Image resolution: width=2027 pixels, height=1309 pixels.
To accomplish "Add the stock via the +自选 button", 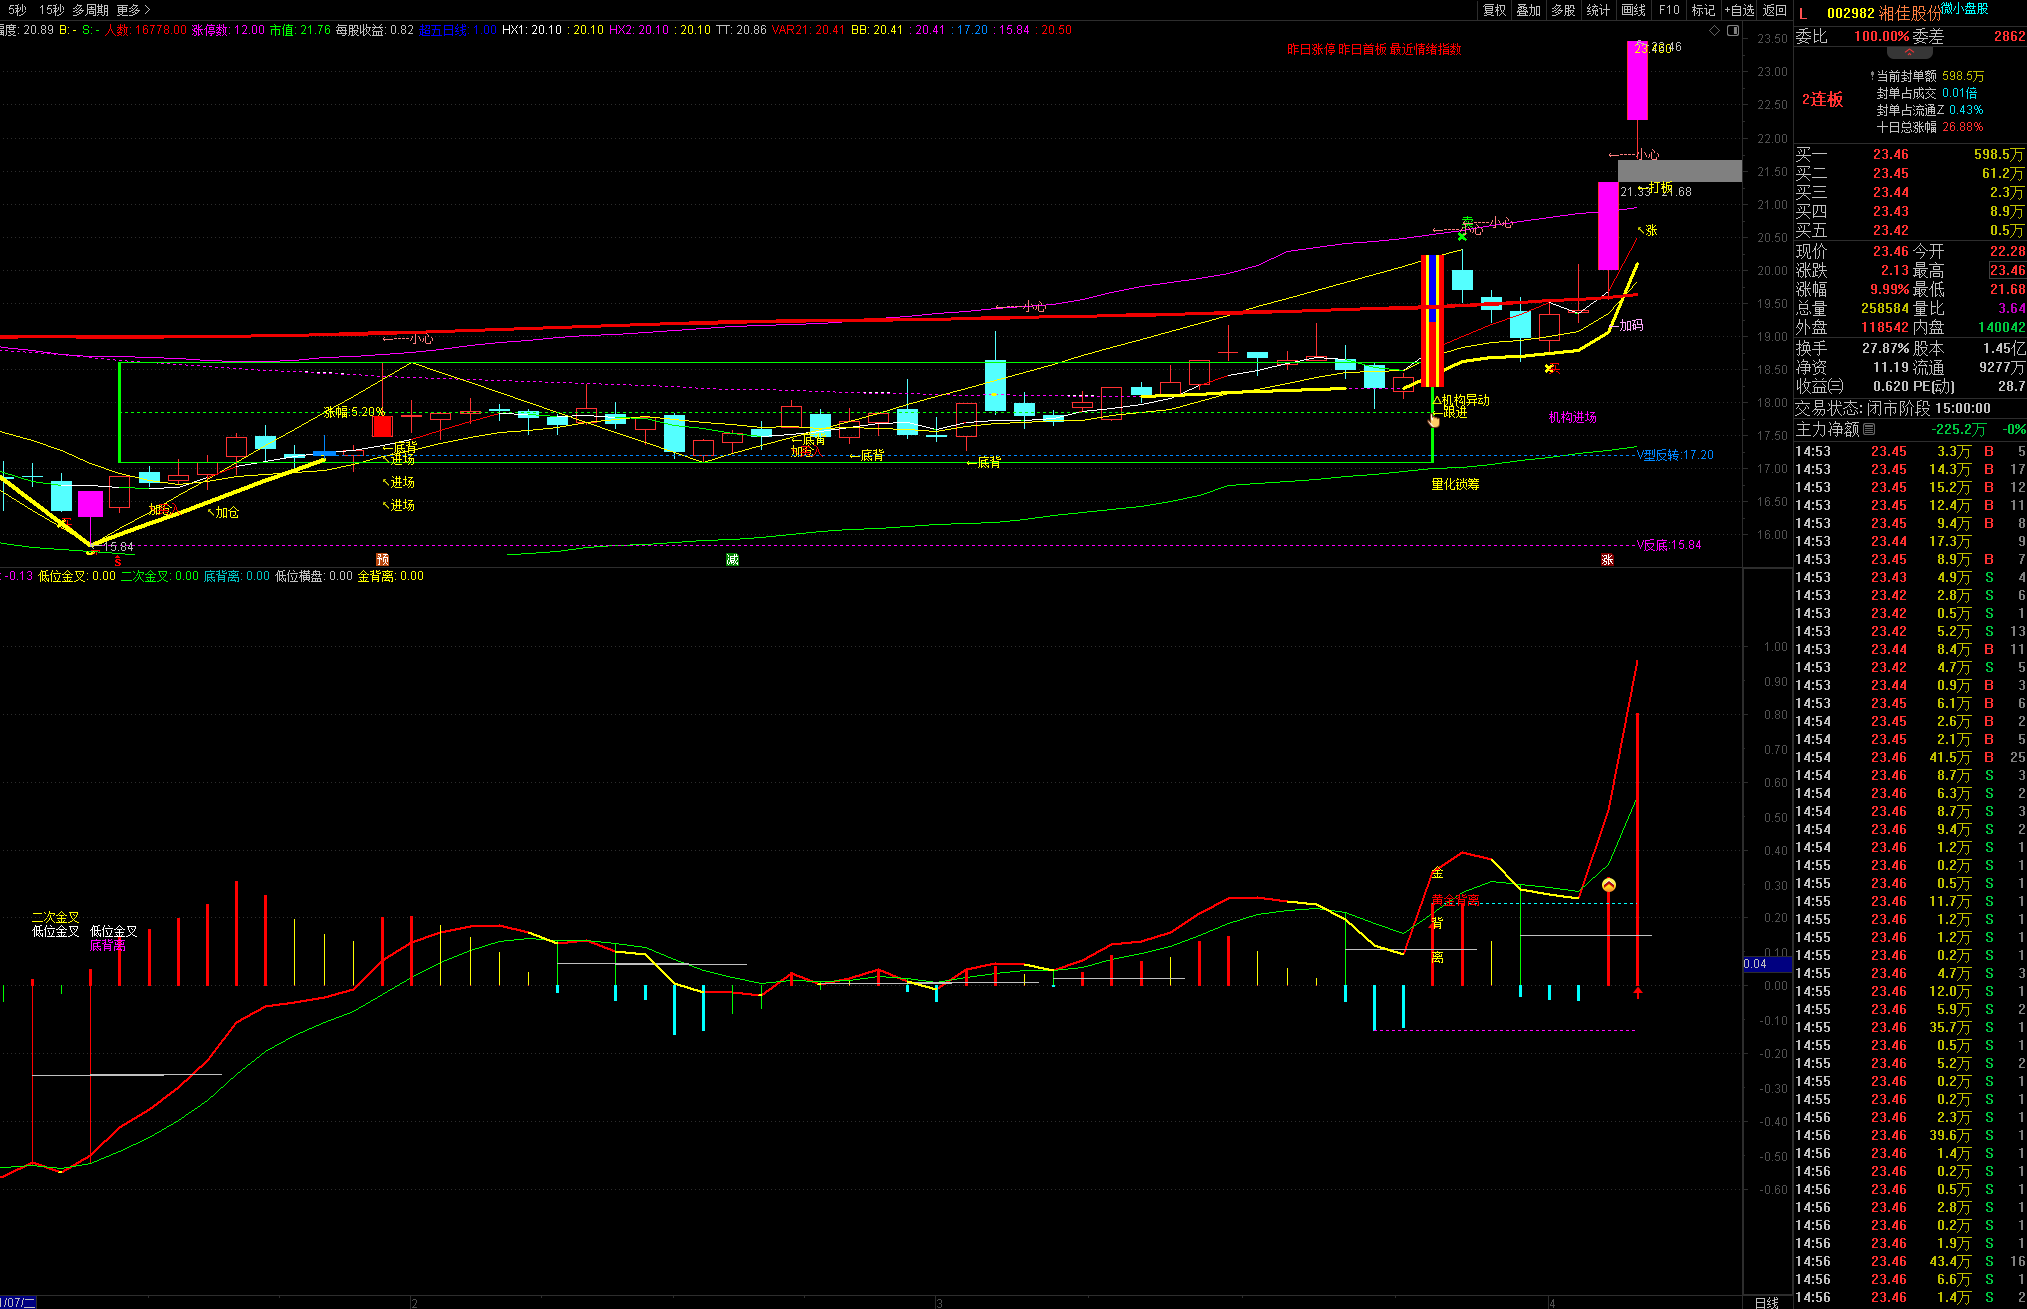I will [x=1739, y=10].
